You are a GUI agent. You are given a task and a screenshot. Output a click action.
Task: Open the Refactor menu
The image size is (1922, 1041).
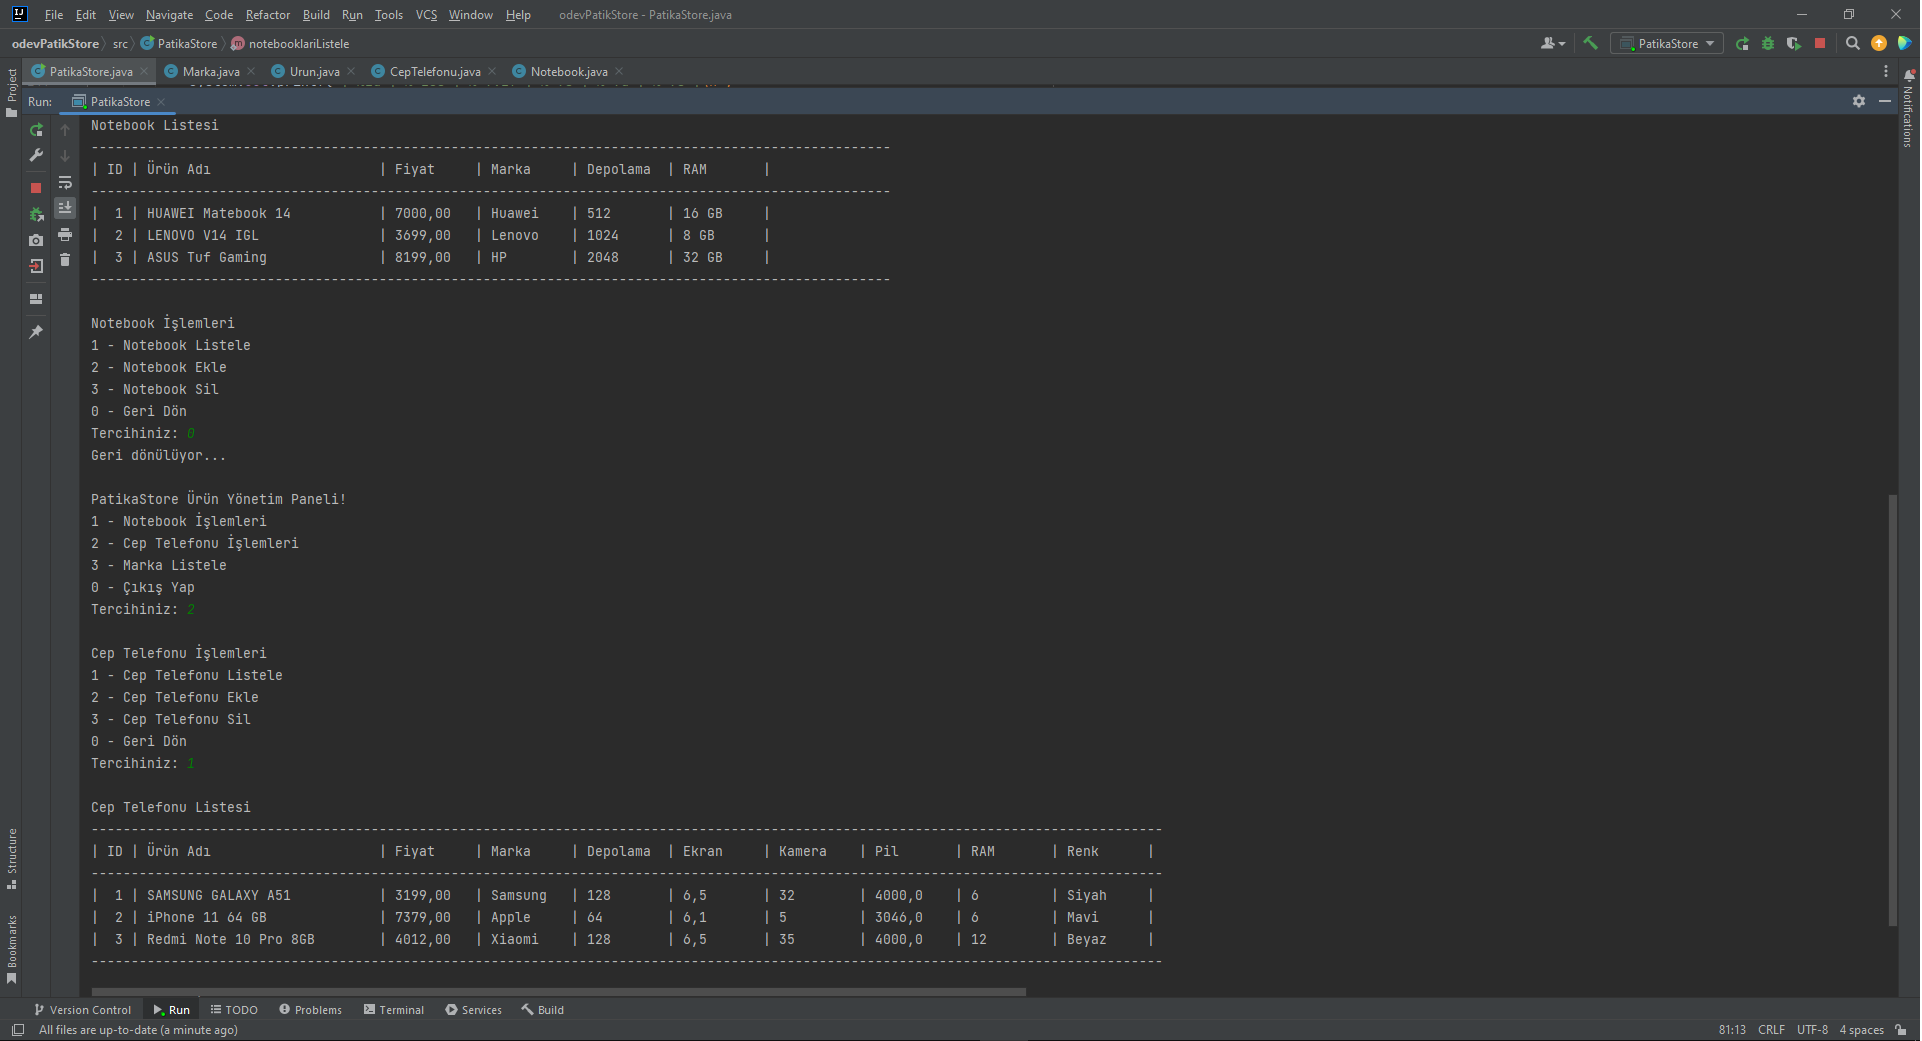(268, 15)
